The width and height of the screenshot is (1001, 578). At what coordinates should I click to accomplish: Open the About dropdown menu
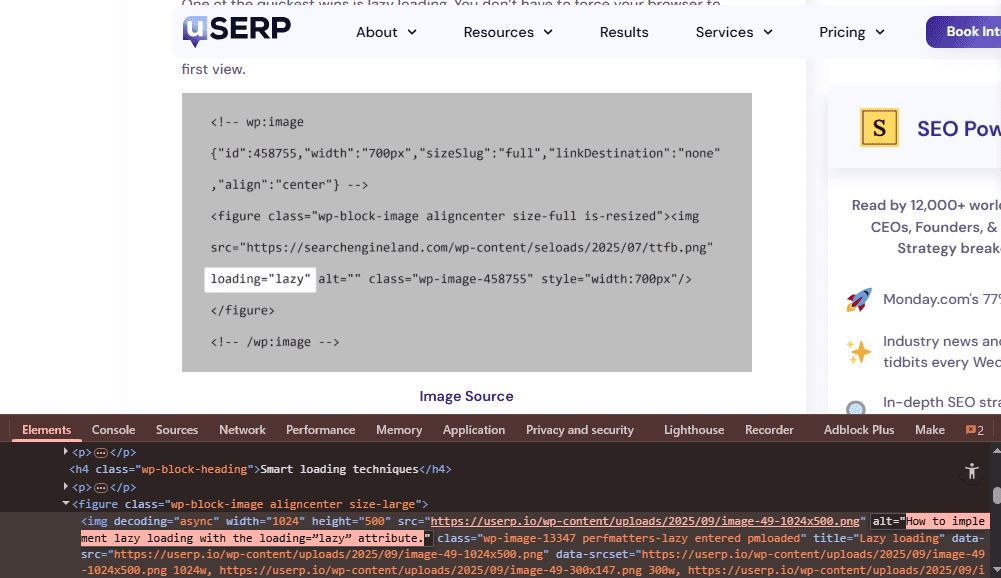tap(386, 32)
